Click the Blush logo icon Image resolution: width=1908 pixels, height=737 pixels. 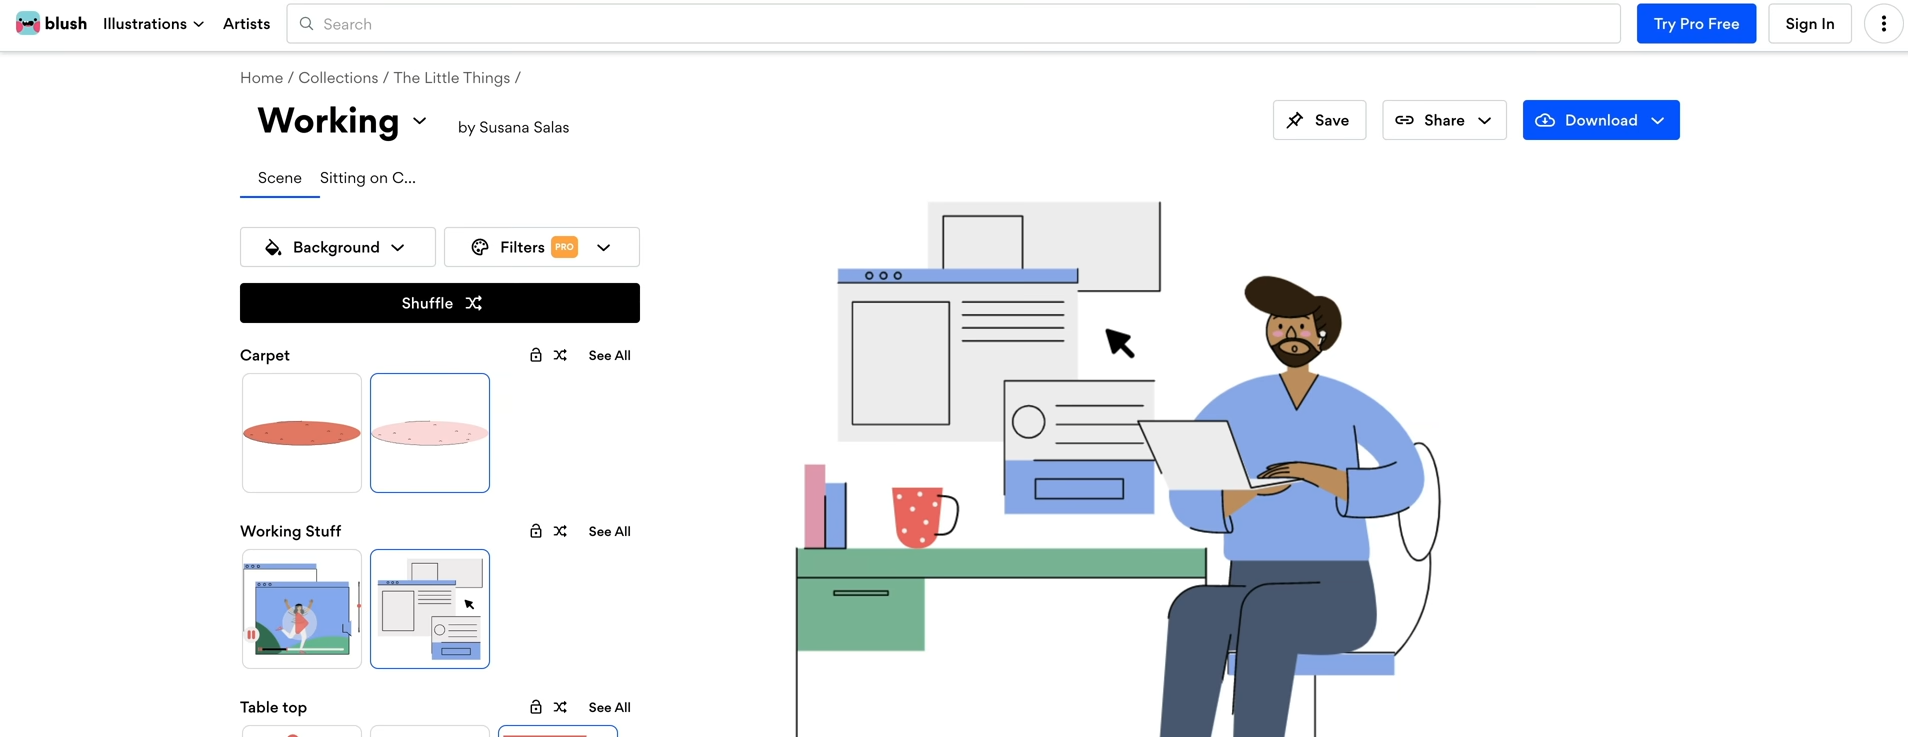point(28,23)
